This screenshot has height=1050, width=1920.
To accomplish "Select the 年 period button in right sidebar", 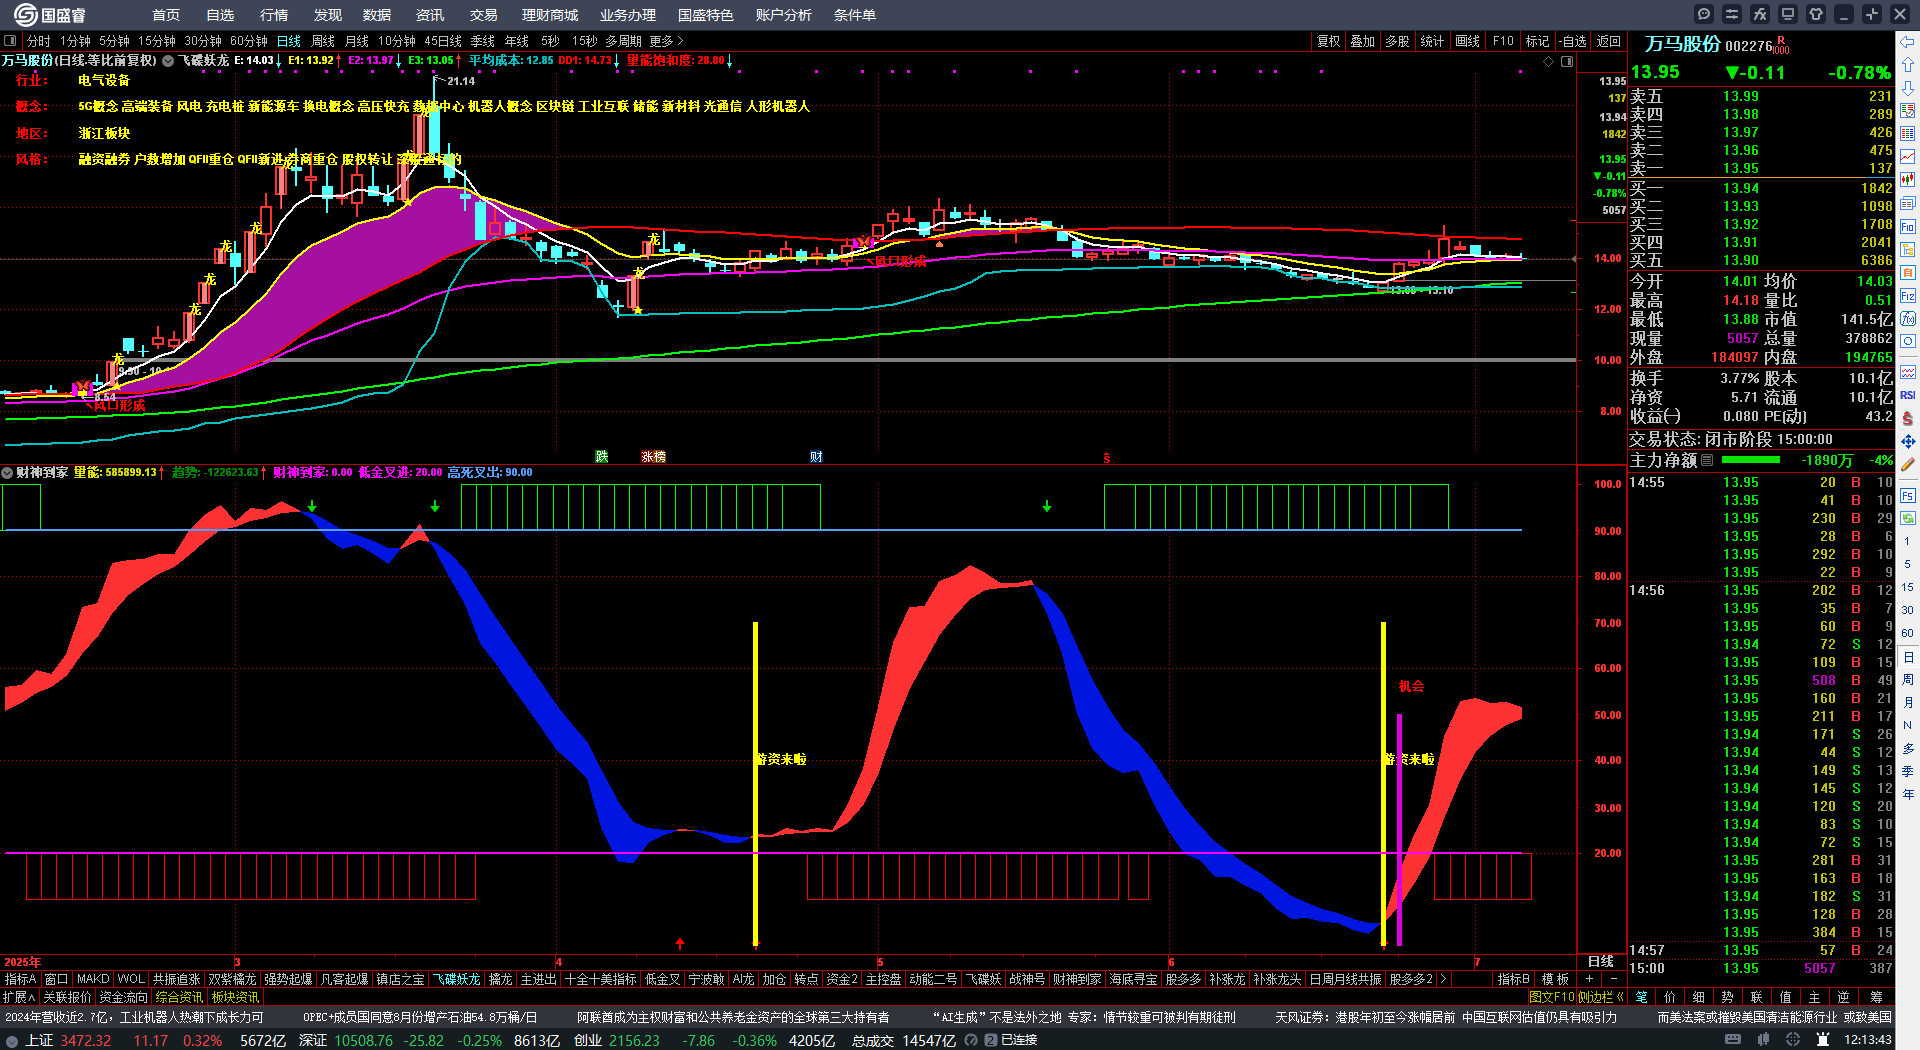I will [1908, 794].
